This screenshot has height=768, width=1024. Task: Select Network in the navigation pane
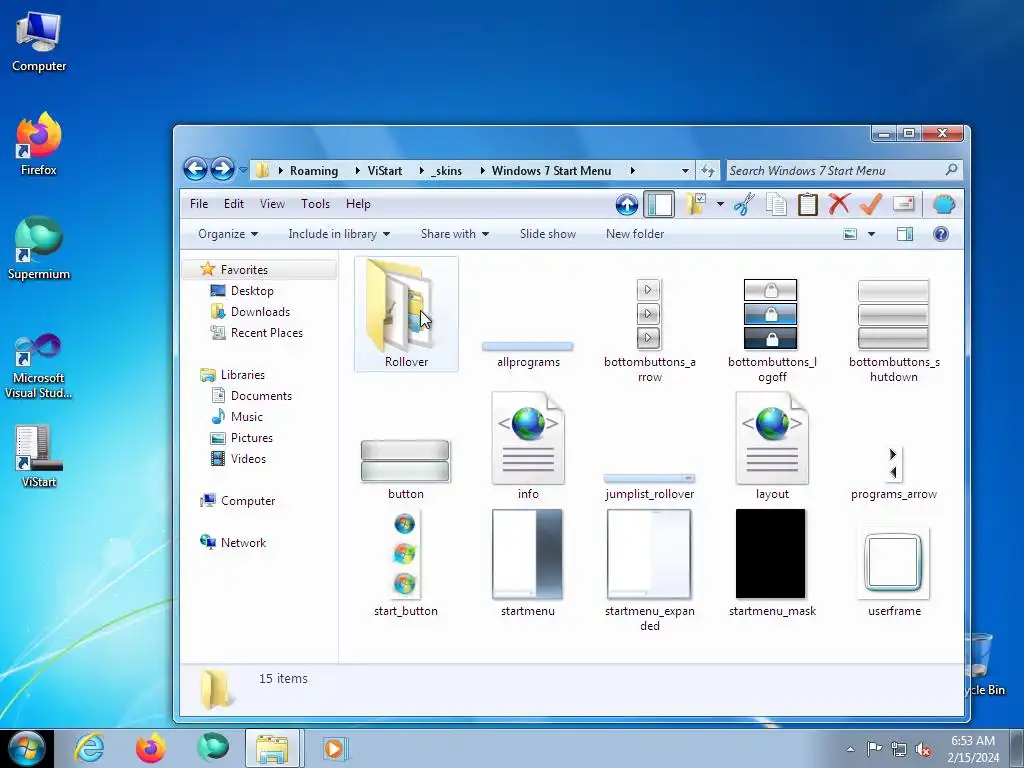243,543
